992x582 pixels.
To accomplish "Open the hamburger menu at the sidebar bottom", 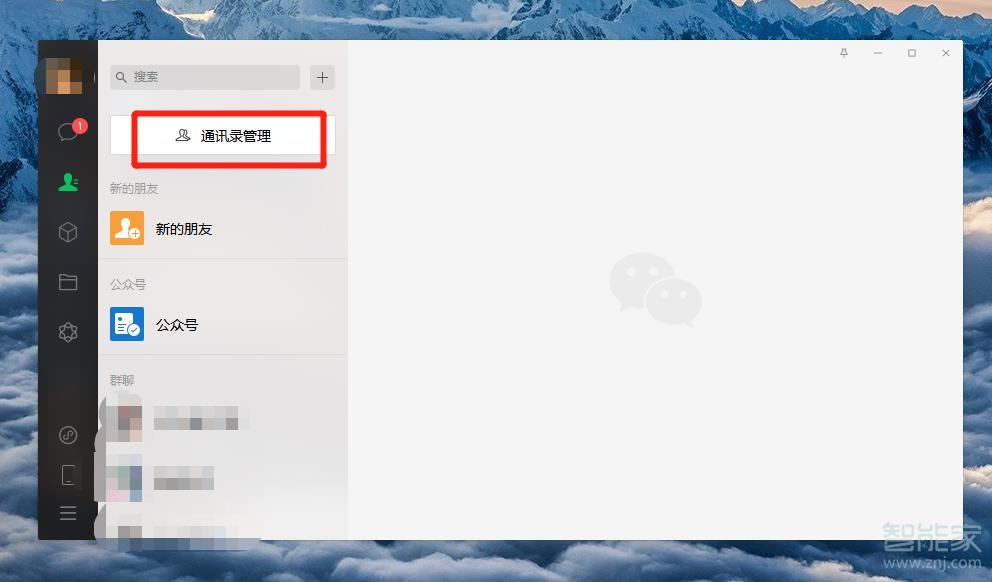I will click(x=68, y=513).
